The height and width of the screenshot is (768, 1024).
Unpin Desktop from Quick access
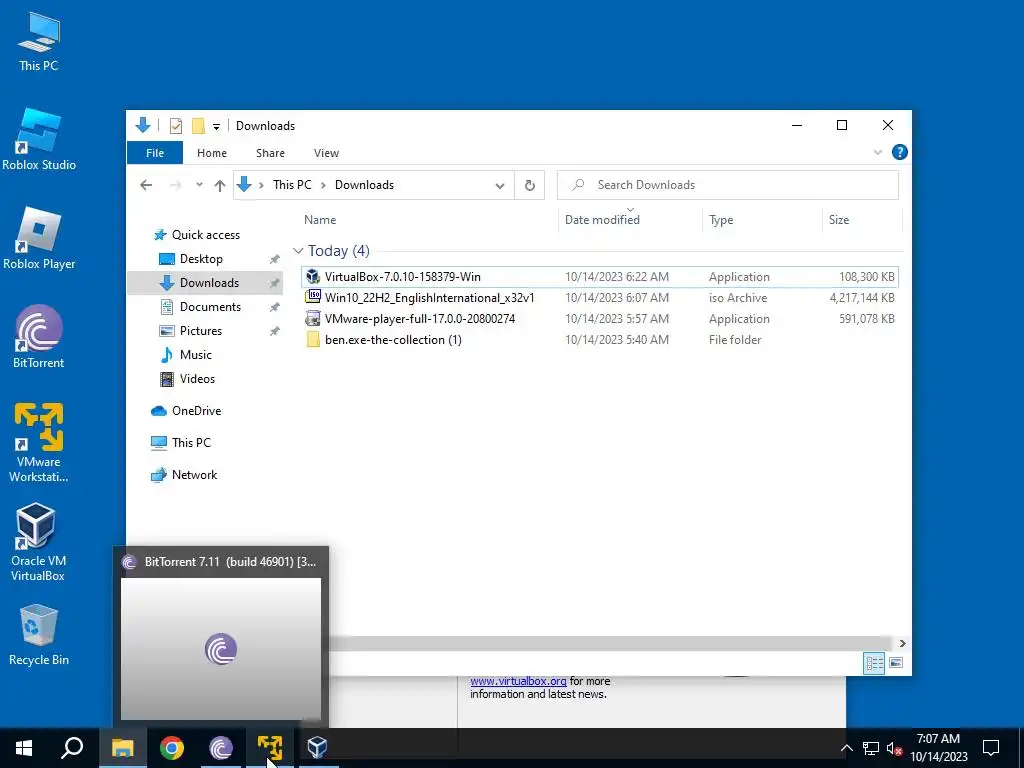(x=275, y=259)
